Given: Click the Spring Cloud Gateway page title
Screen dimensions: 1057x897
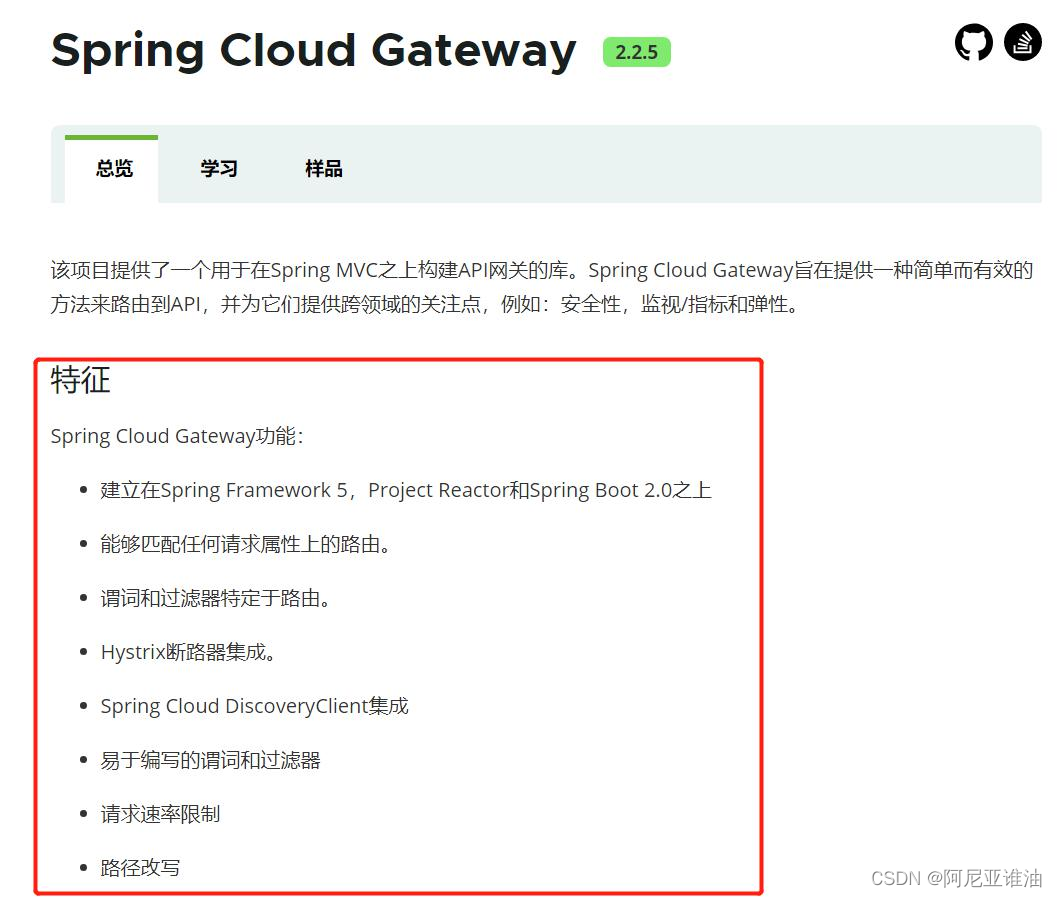Looking at the screenshot, I should [313, 51].
